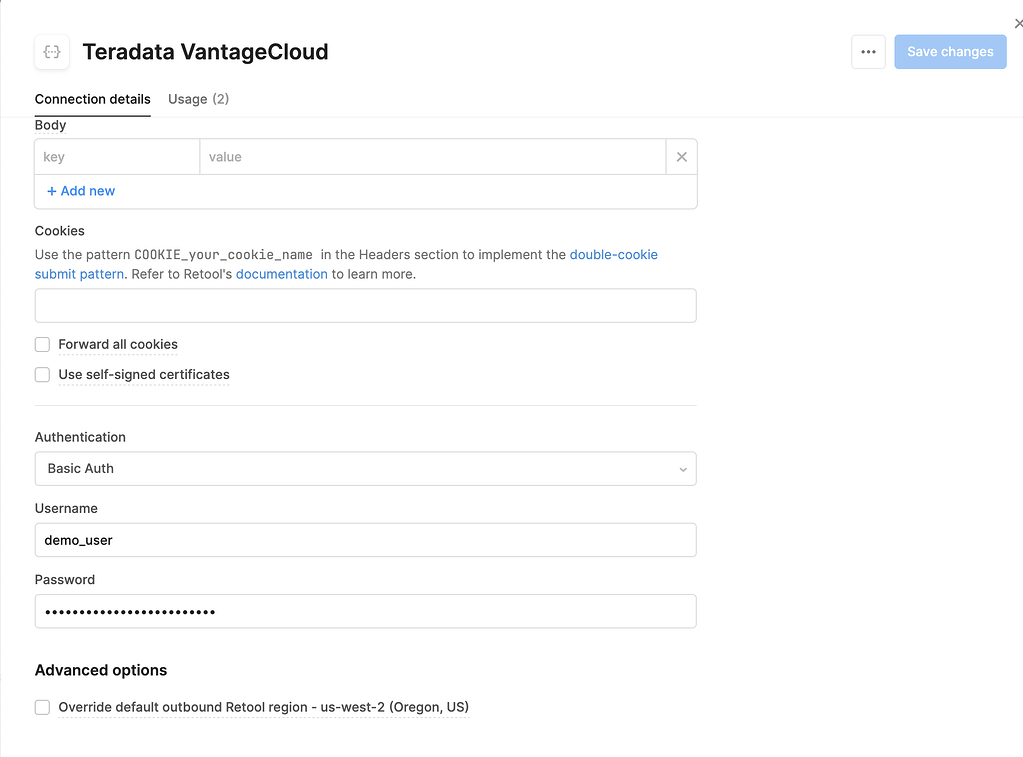Focus the body key input field
This screenshot has height=757, width=1023.
[x=117, y=157]
